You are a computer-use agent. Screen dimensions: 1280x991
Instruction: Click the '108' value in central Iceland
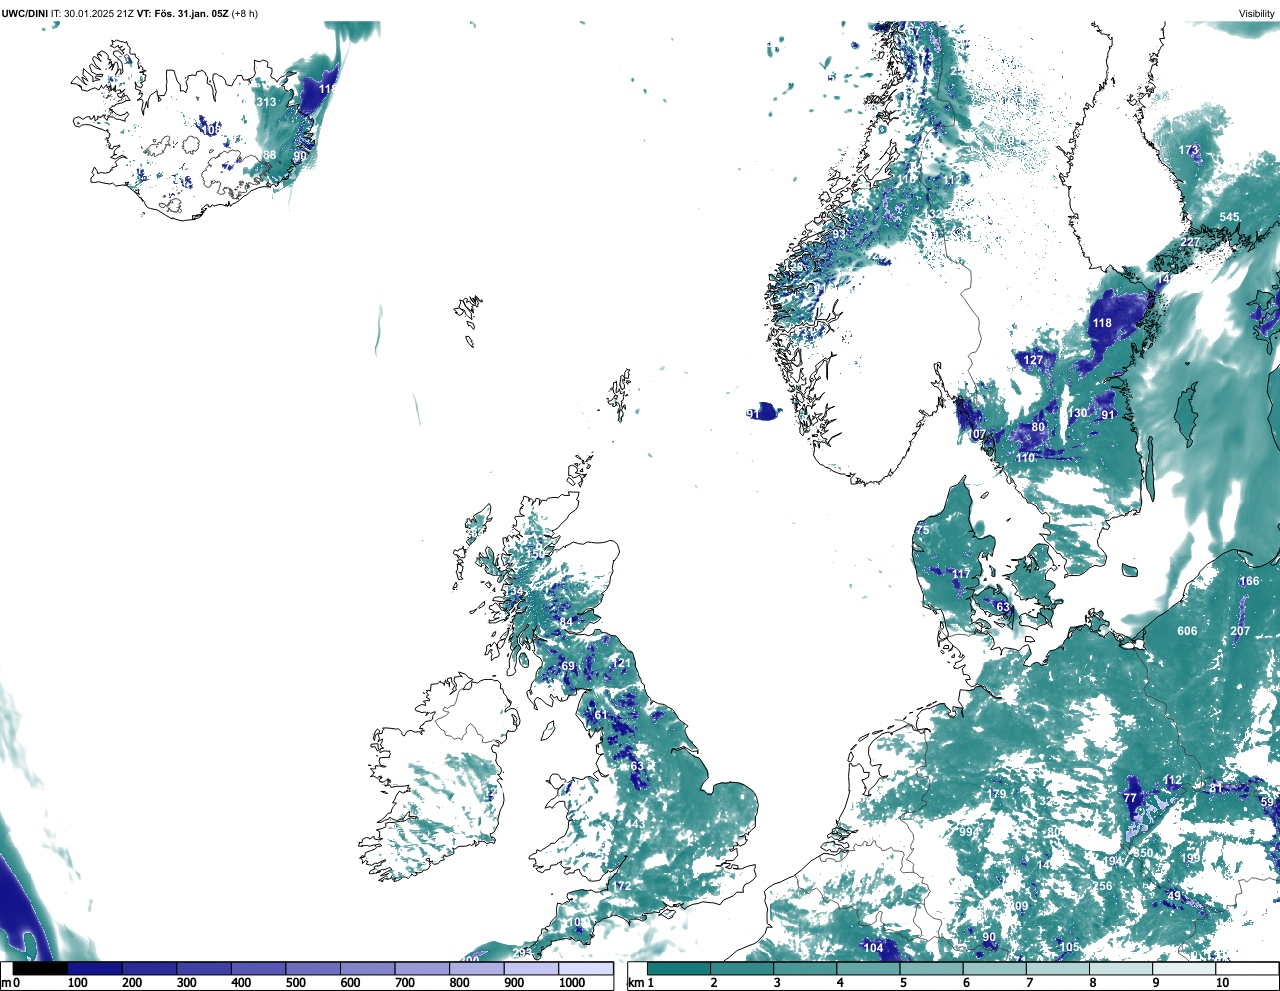pyautogui.click(x=212, y=130)
